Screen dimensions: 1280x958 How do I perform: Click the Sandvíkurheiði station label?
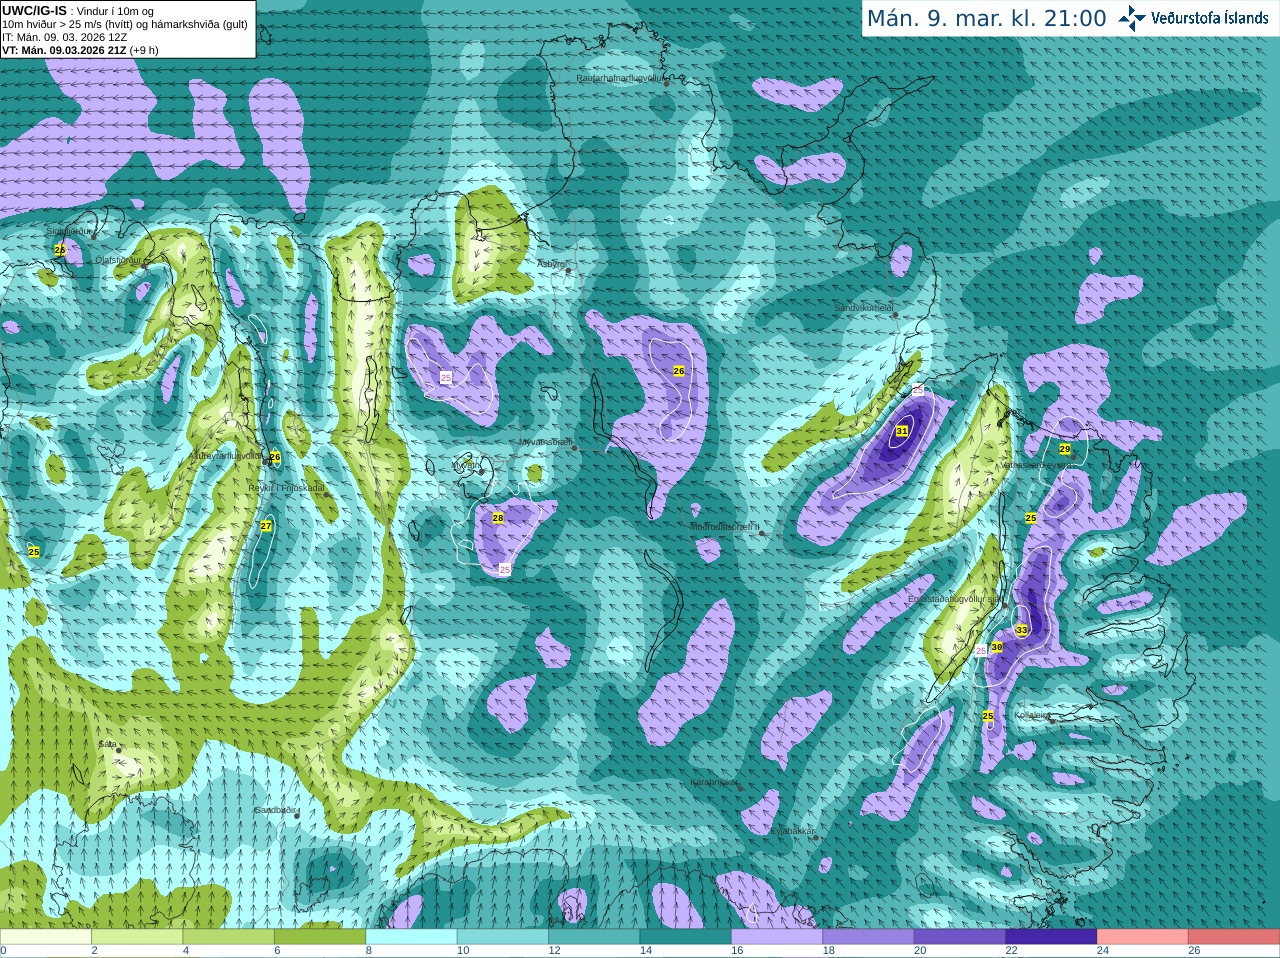[x=864, y=308]
